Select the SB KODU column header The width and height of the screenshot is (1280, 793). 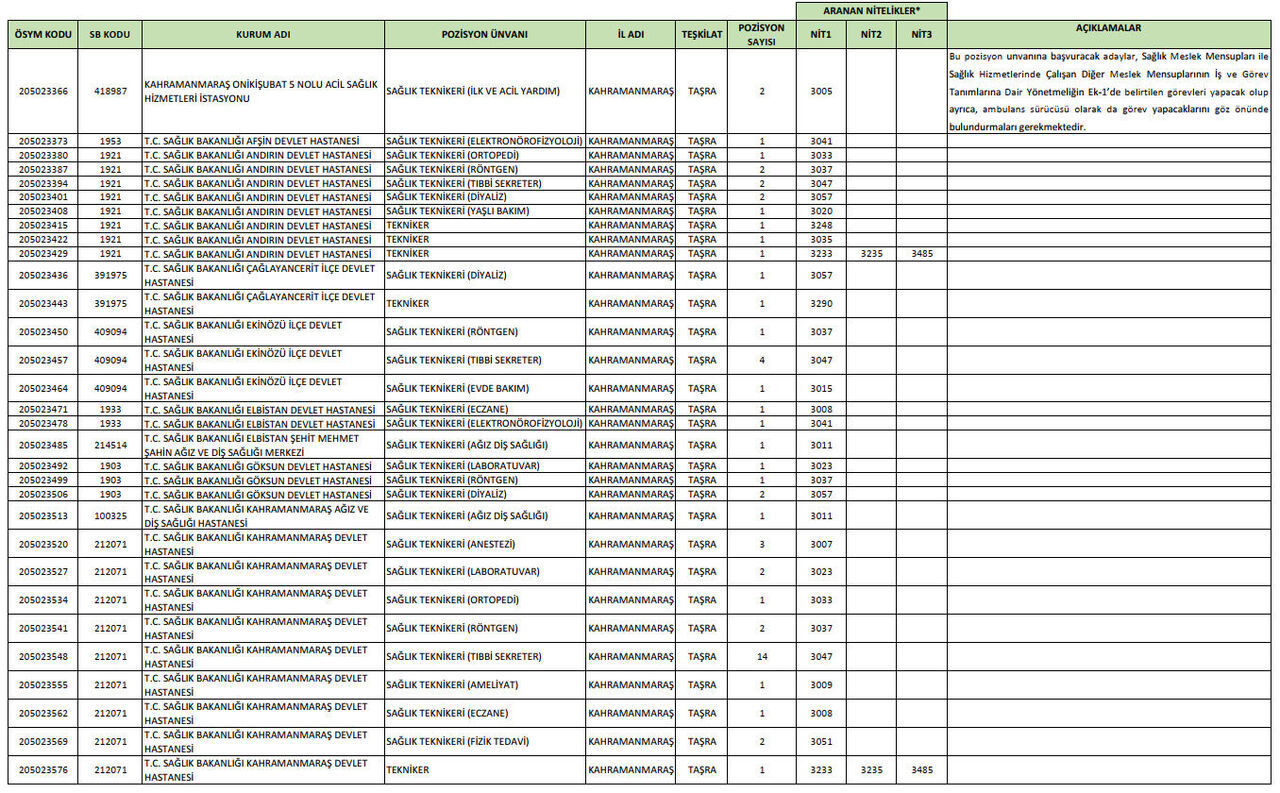point(110,34)
